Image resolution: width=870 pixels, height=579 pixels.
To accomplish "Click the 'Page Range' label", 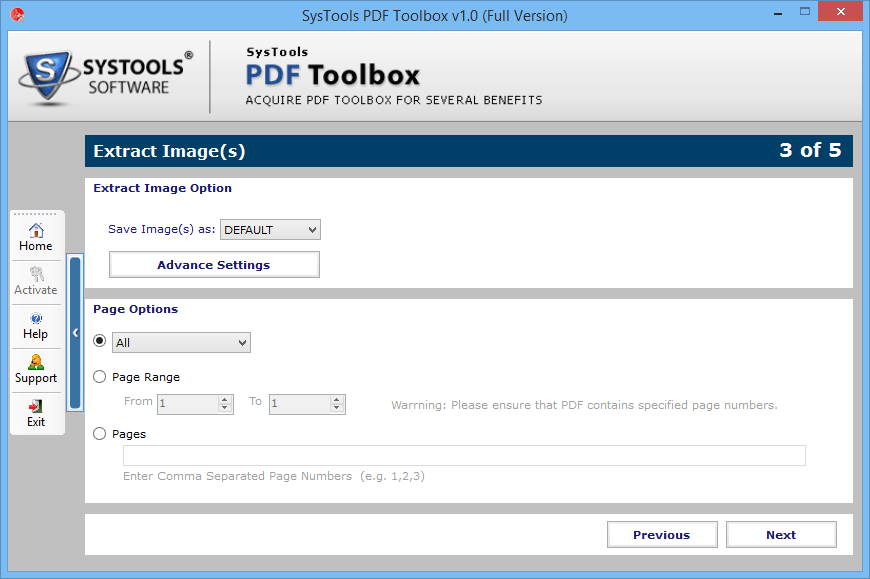I will (146, 377).
